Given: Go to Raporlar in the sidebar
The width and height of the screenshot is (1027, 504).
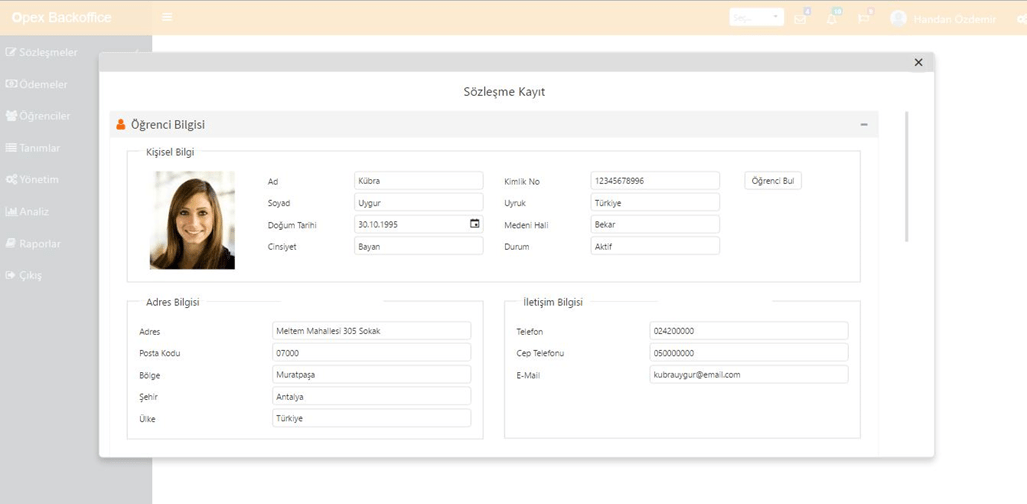Looking at the screenshot, I should coord(39,243).
